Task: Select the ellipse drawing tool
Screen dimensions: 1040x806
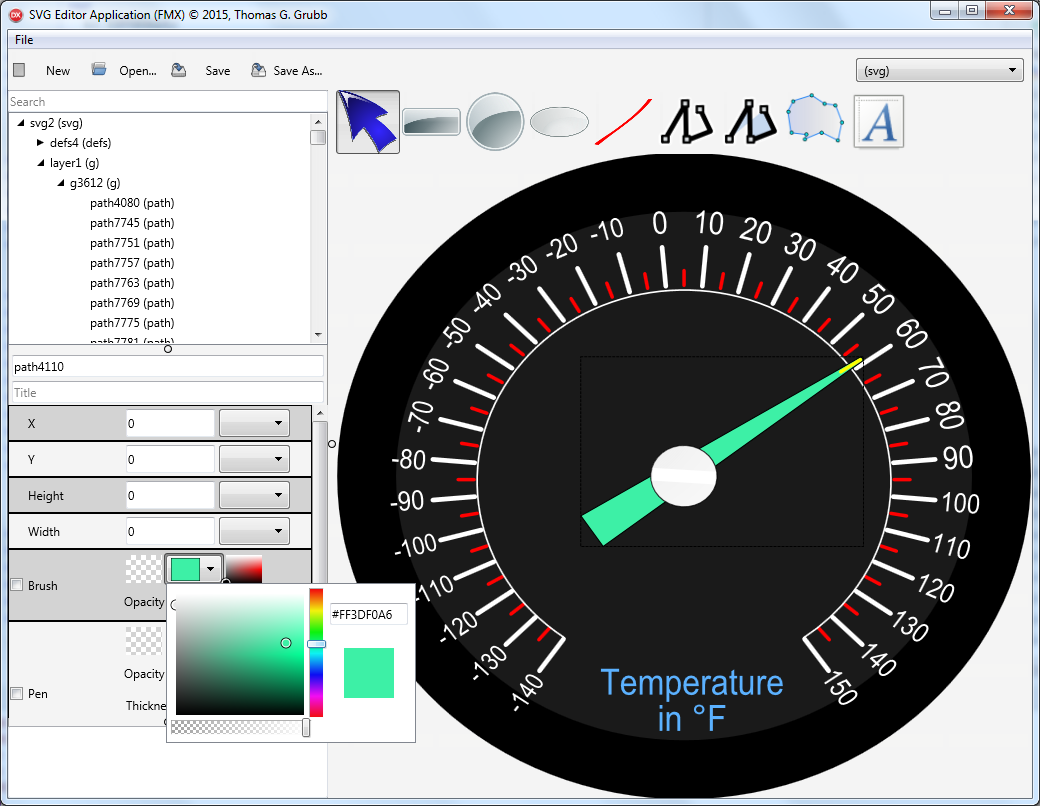Action: click(x=559, y=122)
